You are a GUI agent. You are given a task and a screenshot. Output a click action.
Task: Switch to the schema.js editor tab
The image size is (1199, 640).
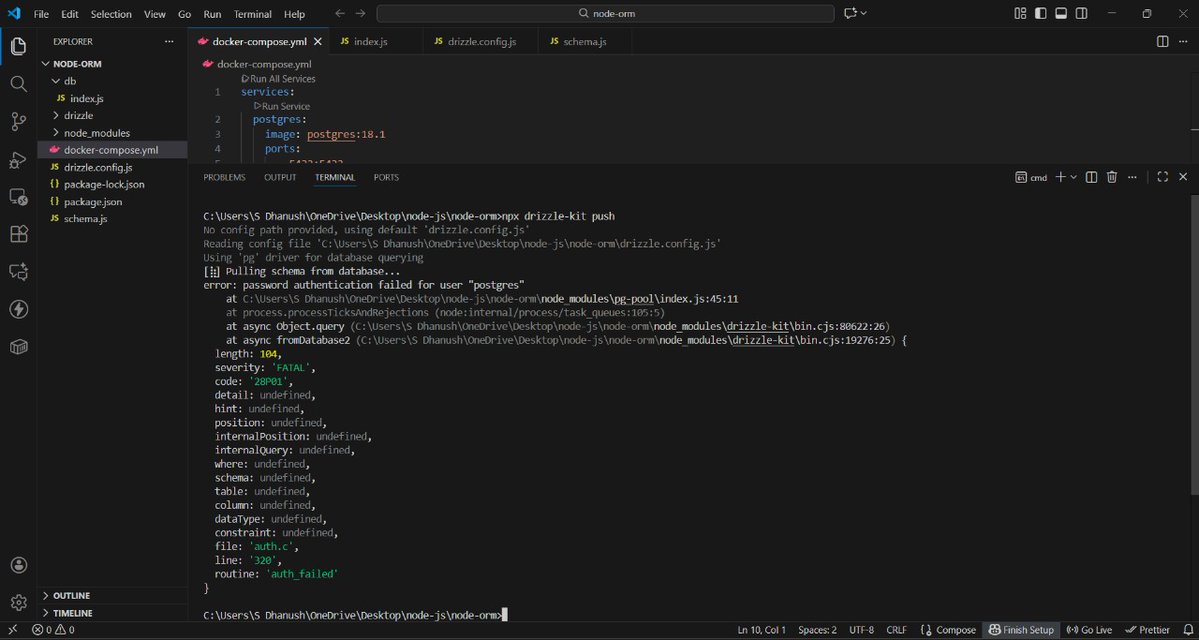(585, 41)
